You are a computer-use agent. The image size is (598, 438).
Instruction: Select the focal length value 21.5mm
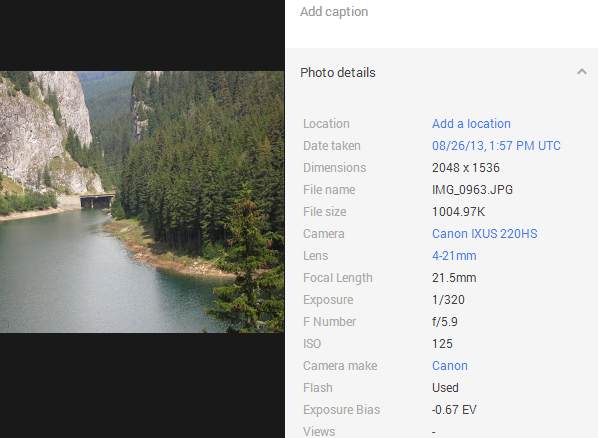coord(454,278)
